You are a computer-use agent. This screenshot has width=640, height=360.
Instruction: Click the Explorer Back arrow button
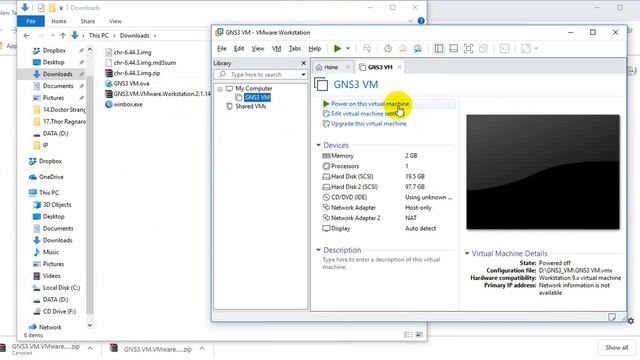point(26,36)
